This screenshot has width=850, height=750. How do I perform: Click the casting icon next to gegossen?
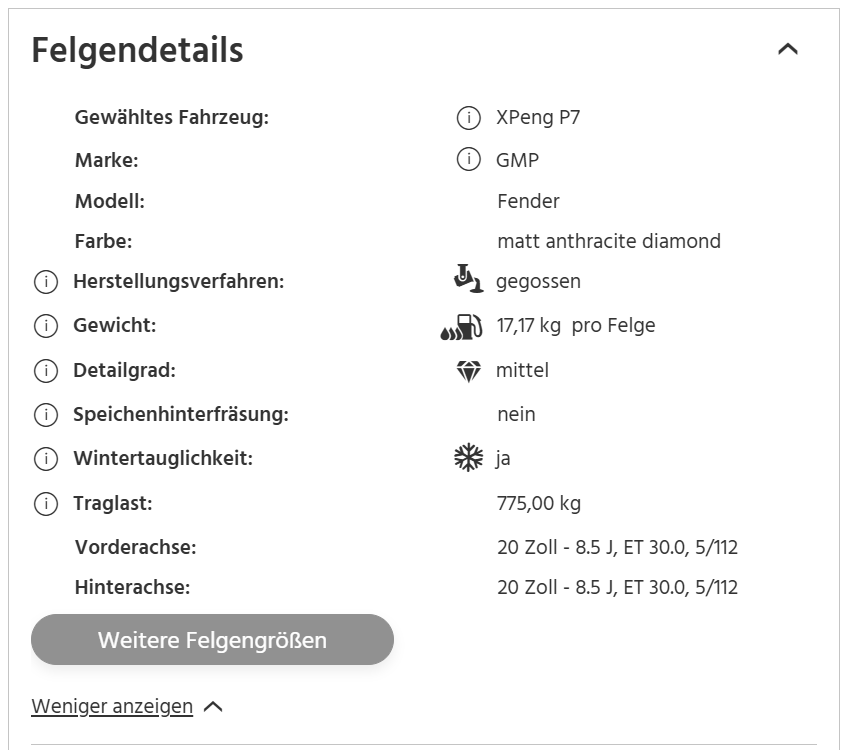click(468, 279)
